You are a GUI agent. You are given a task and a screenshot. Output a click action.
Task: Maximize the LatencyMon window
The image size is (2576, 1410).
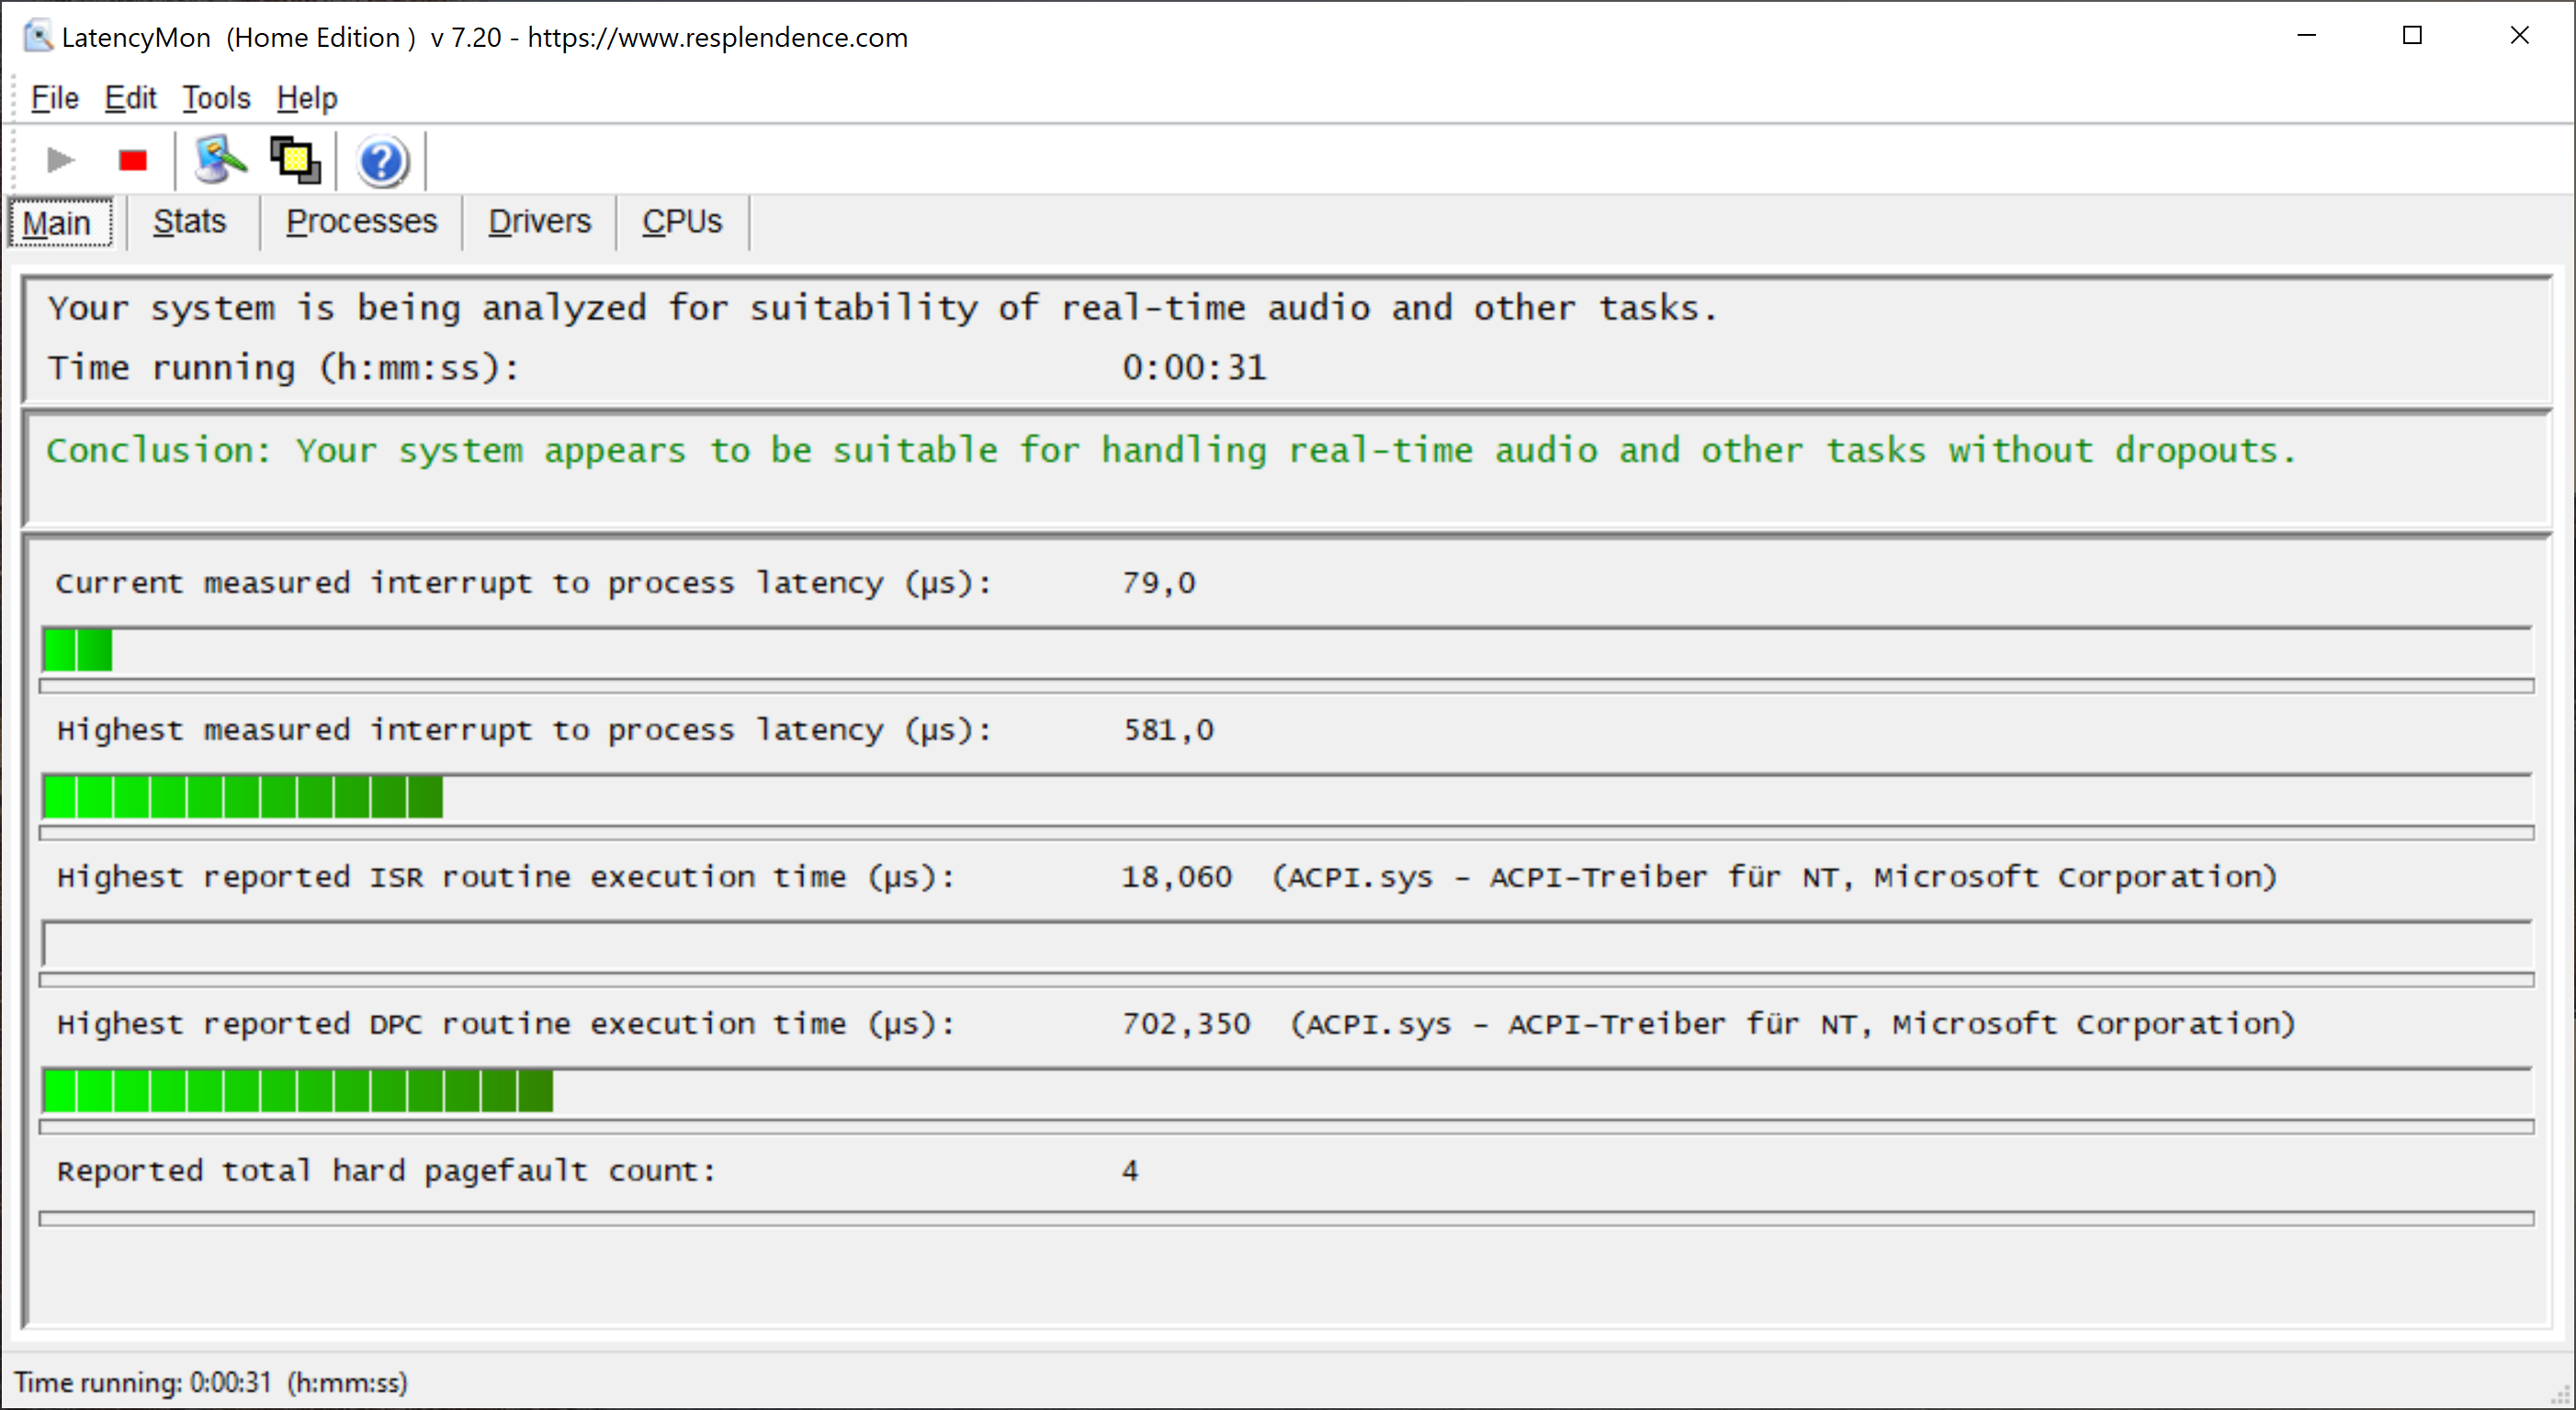pyautogui.click(x=2412, y=36)
